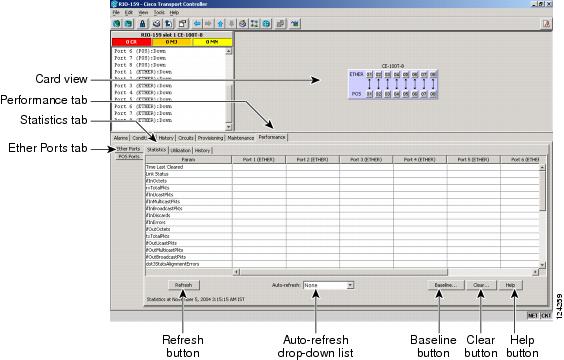Click the Clear button
The width and height of the screenshot is (564, 360).
(481, 285)
